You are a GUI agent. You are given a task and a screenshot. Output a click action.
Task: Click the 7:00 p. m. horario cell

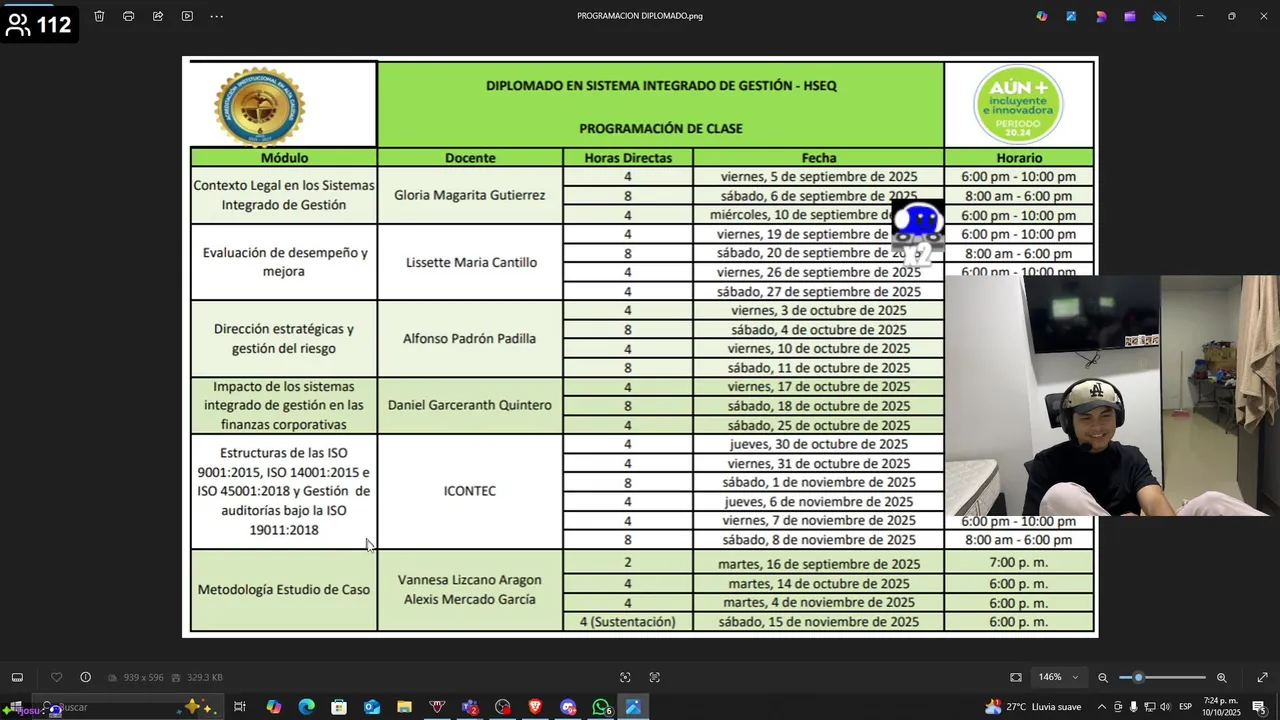click(x=1019, y=564)
